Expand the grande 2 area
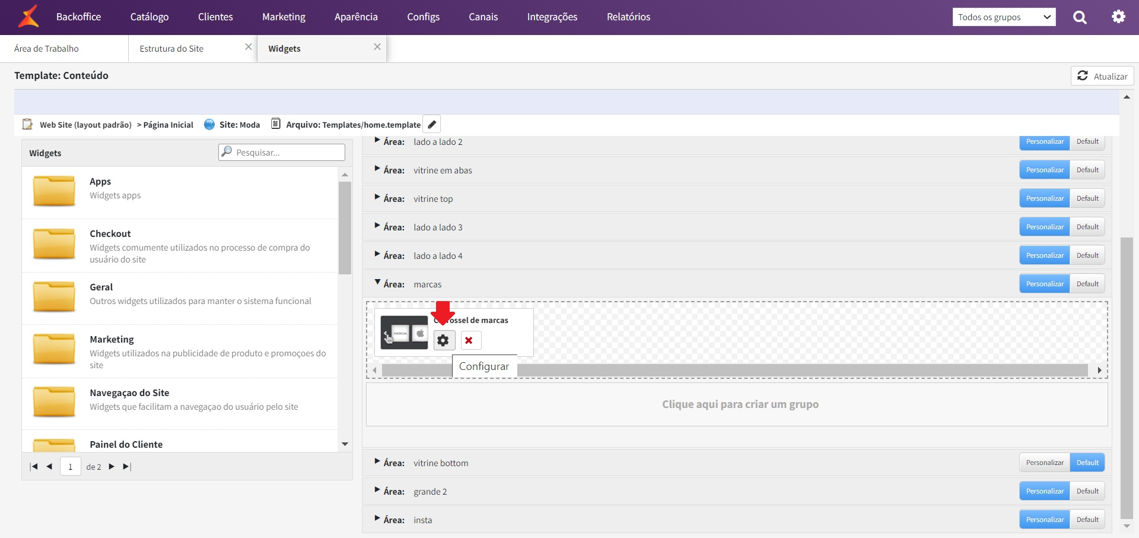The width and height of the screenshot is (1139, 538). coord(377,490)
